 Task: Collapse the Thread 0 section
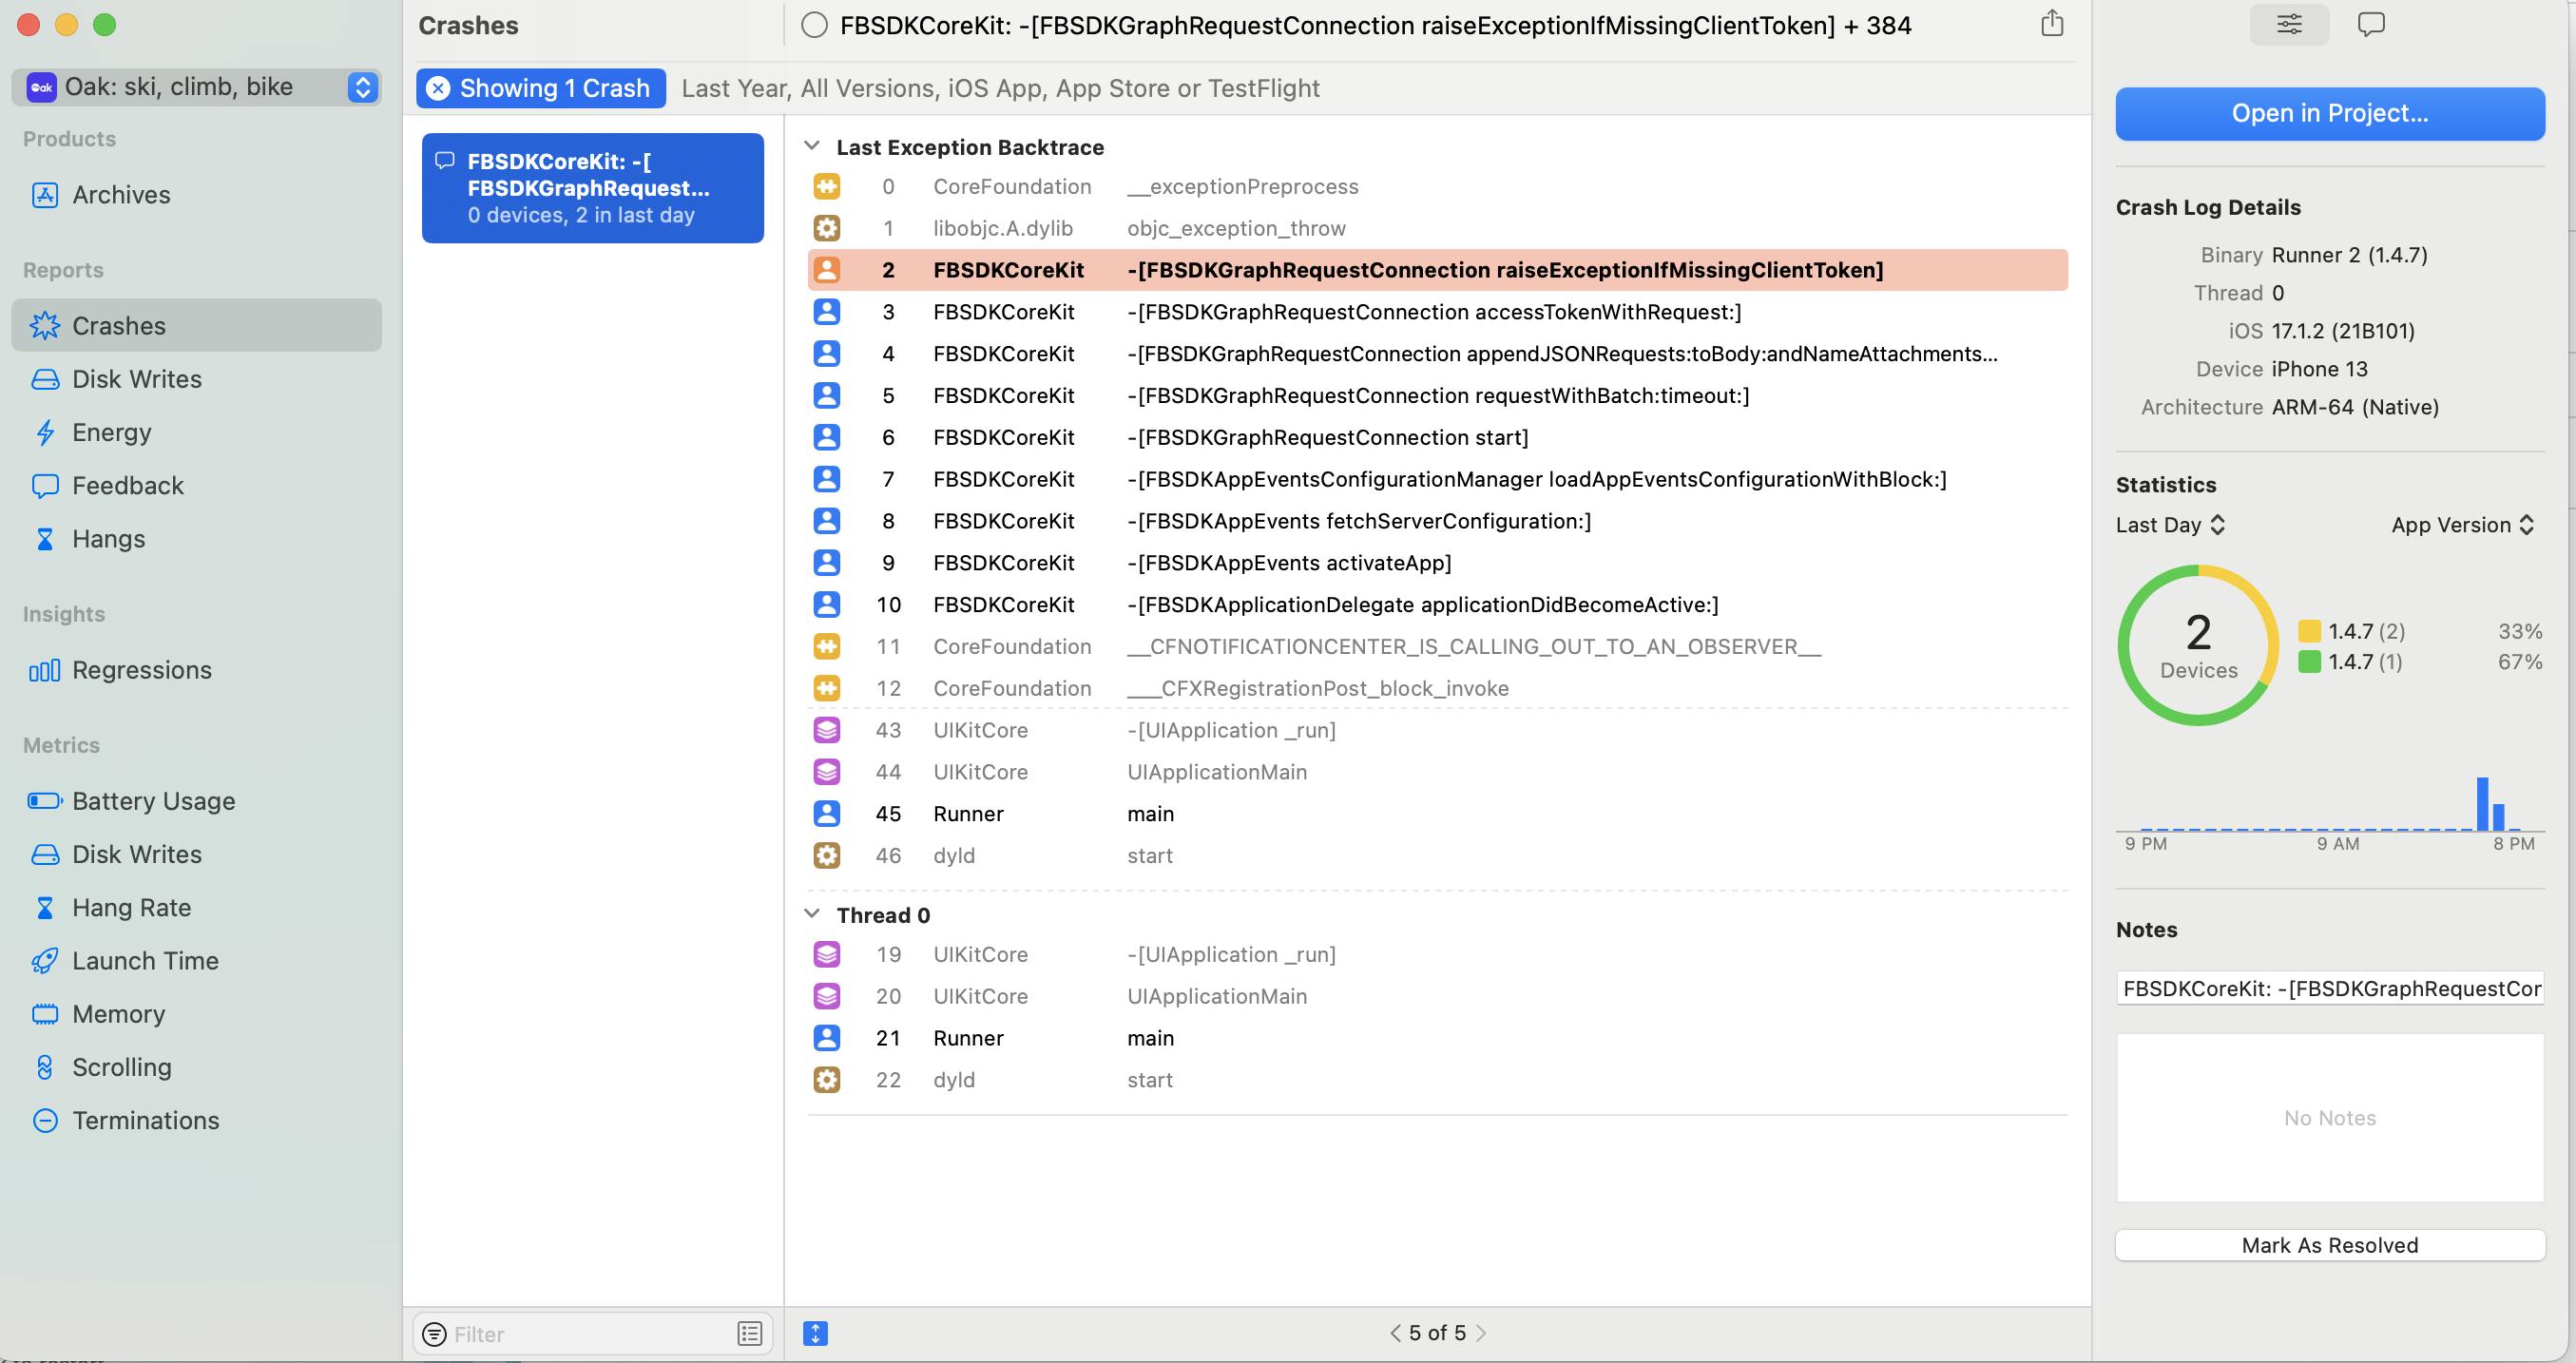click(x=812, y=914)
